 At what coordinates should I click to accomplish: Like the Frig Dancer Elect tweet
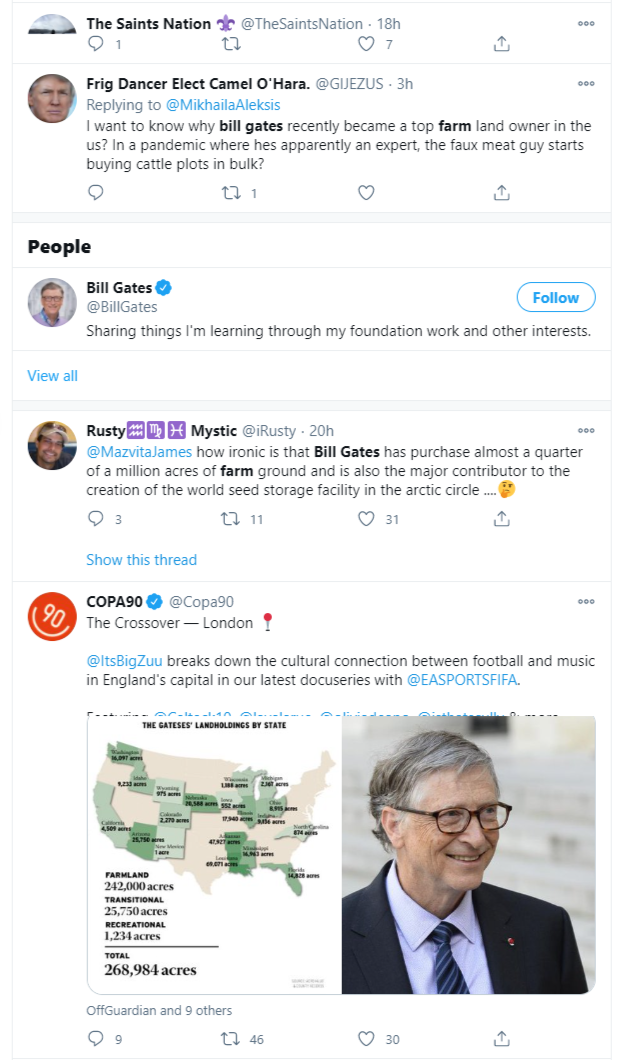pyautogui.click(x=366, y=193)
